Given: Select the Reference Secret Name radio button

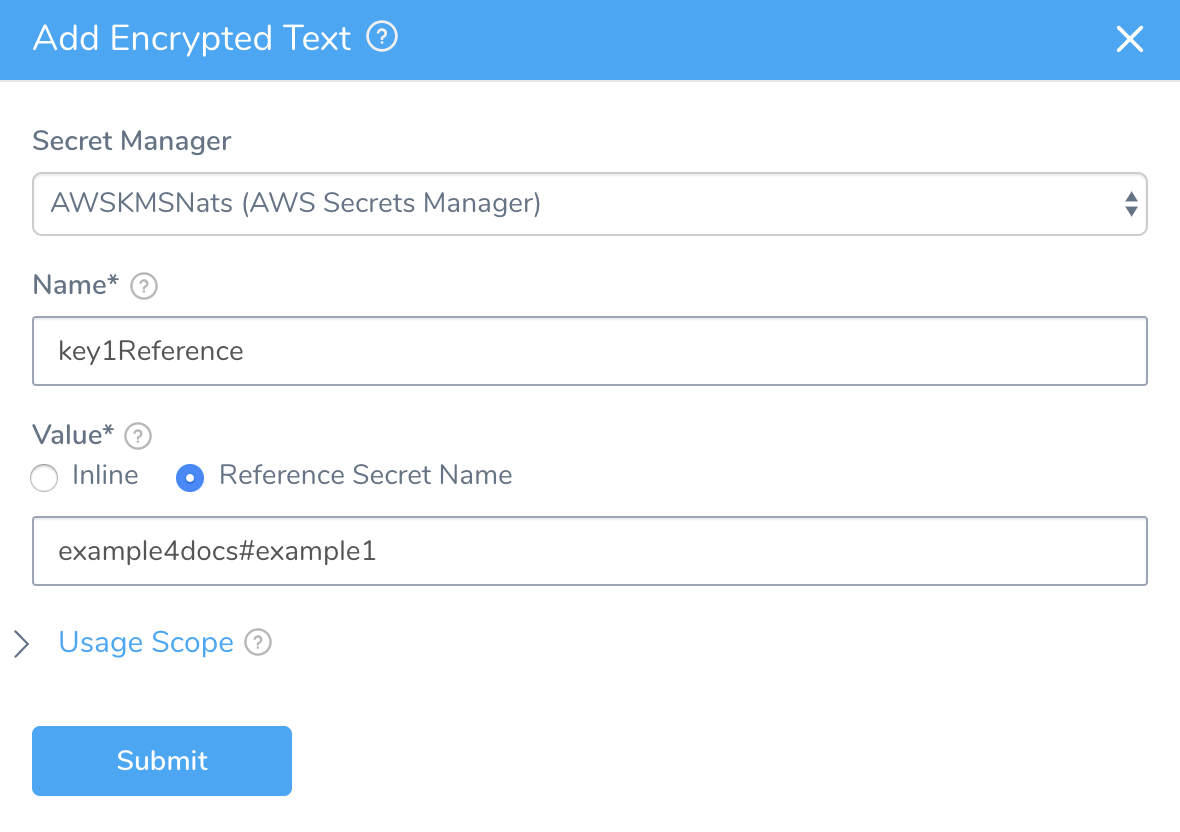Looking at the screenshot, I should 190,478.
